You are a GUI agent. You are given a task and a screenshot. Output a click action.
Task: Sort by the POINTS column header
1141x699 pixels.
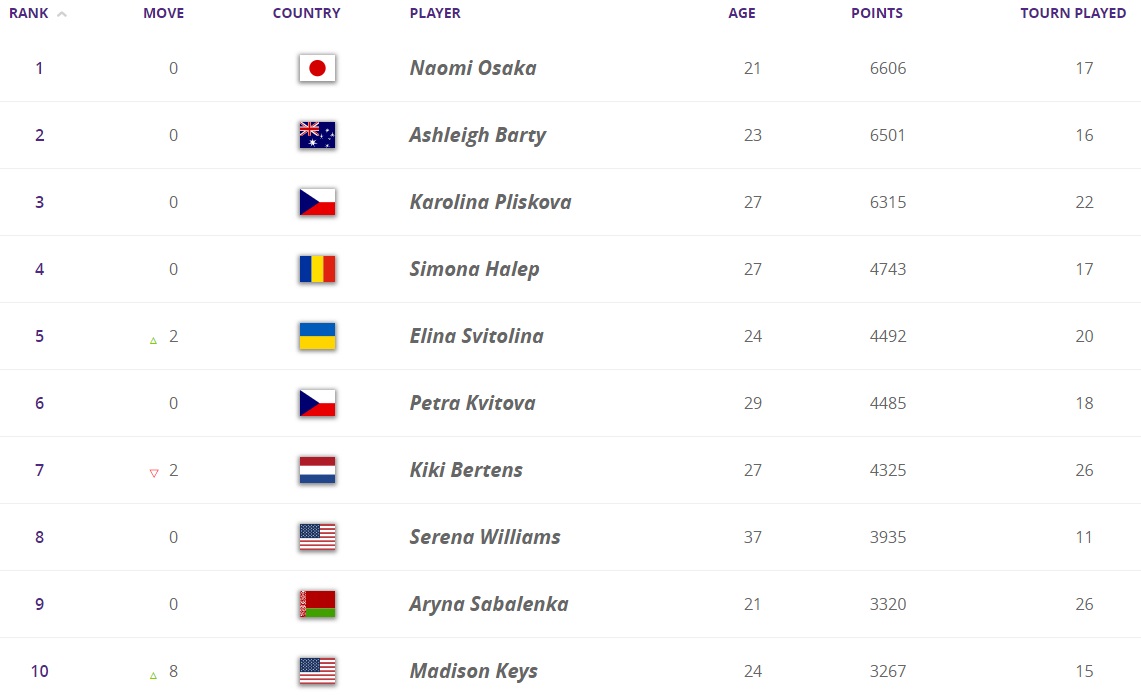pyautogui.click(x=876, y=14)
